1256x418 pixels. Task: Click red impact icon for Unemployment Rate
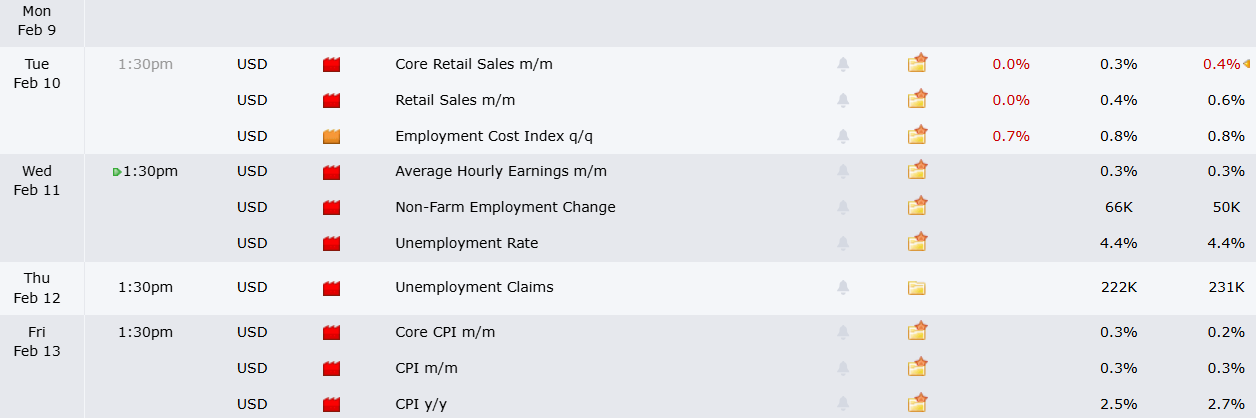point(332,243)
